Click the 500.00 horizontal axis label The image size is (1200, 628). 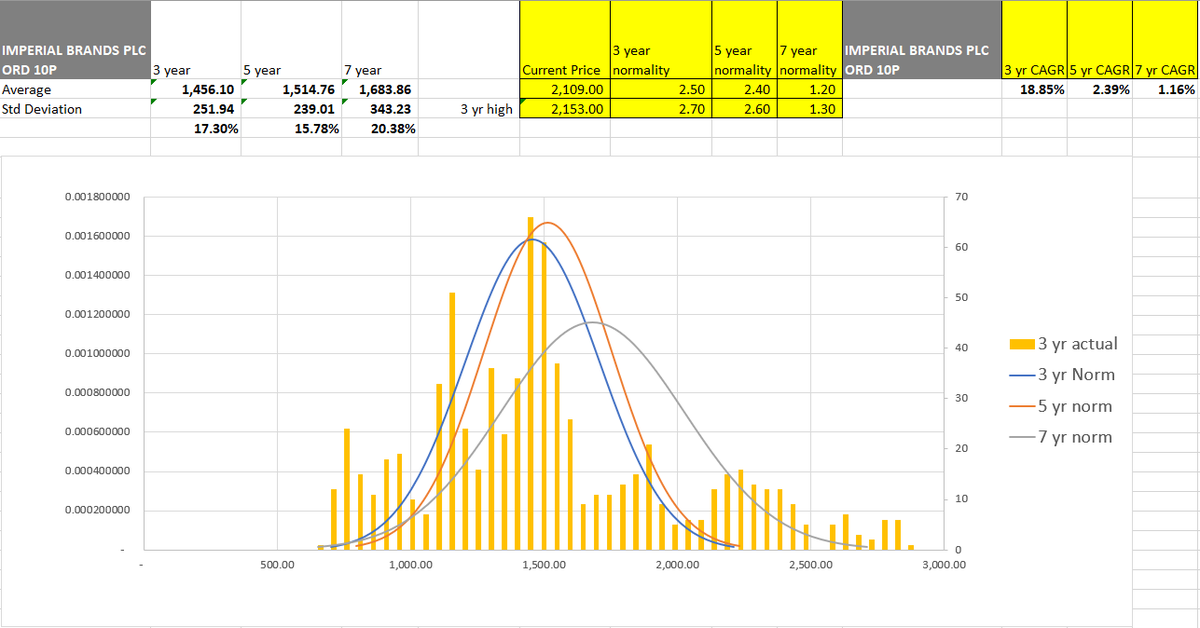click(277, 566)
